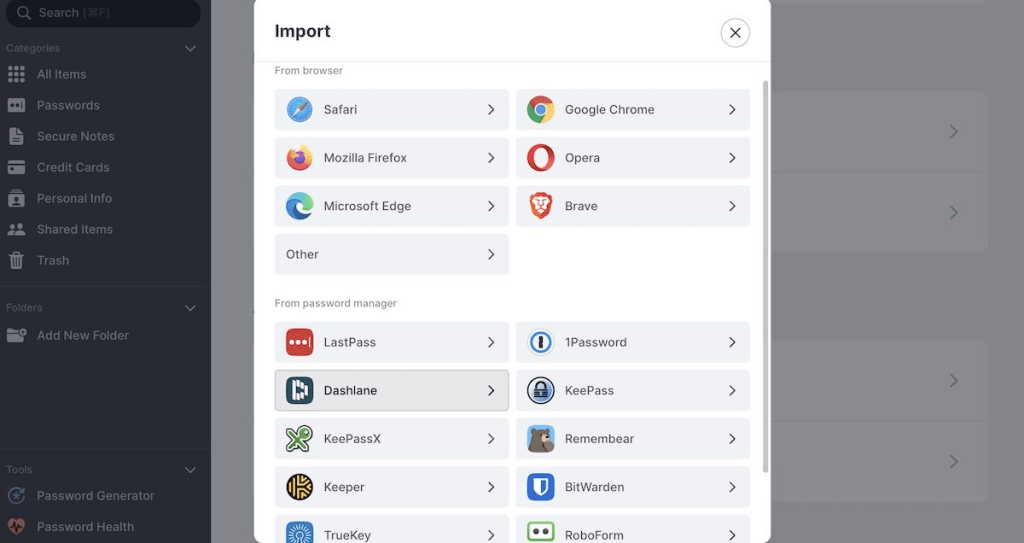Screen dimensions: 1024x543
Task: Collapse the Tools section chevron
Action: click(x=191, y=470)
